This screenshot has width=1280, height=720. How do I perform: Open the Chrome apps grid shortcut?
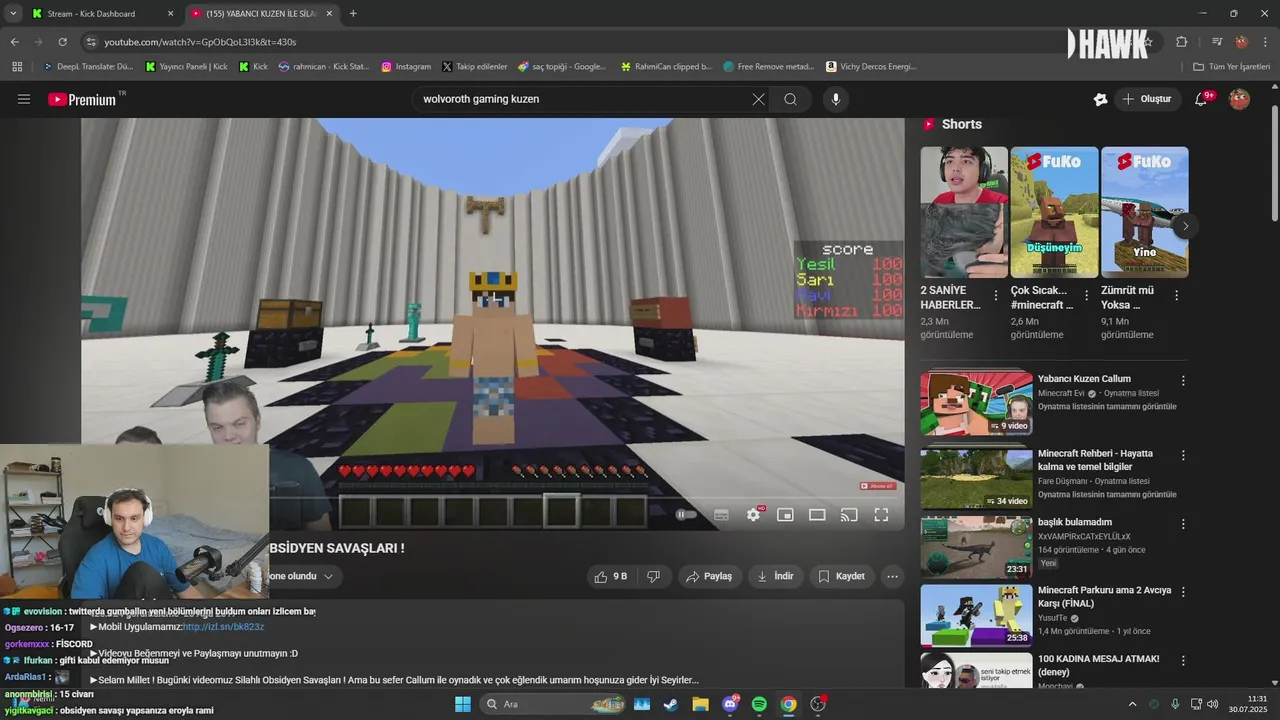17,67
